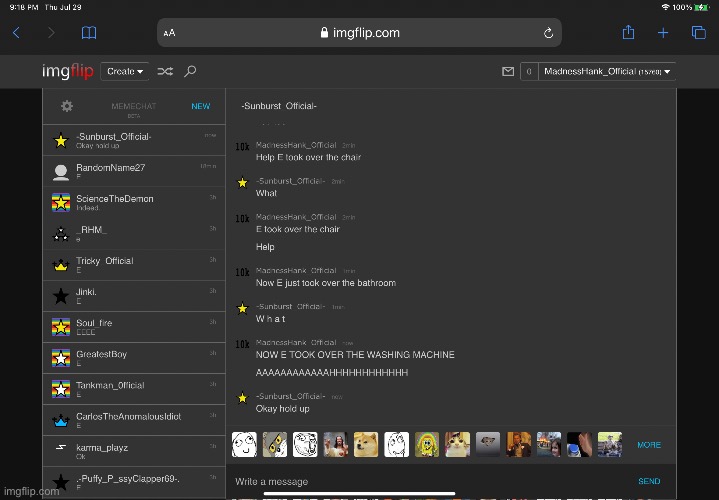Start a NEW memechat
Image resolution: width=719 pixels, height=500 pixels.
click(x=200, y=106)
